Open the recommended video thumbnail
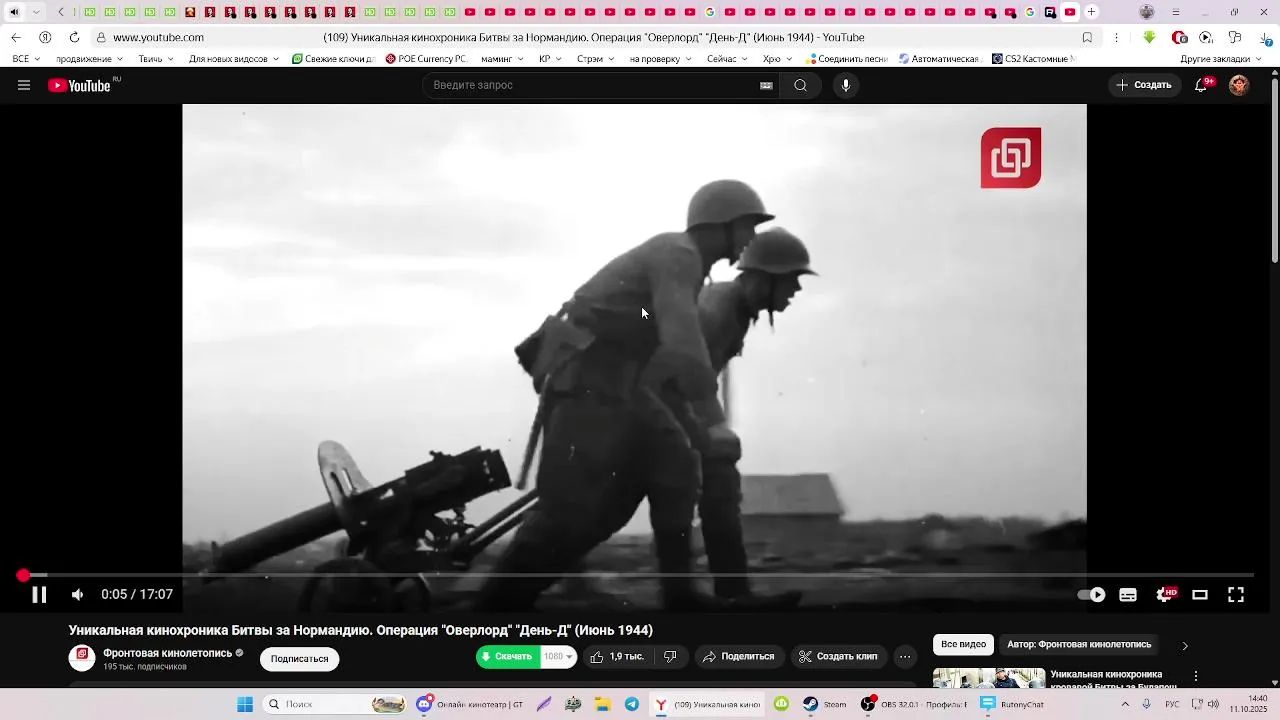The width and height of the screenshot is (1280, 720). (989, 678)
